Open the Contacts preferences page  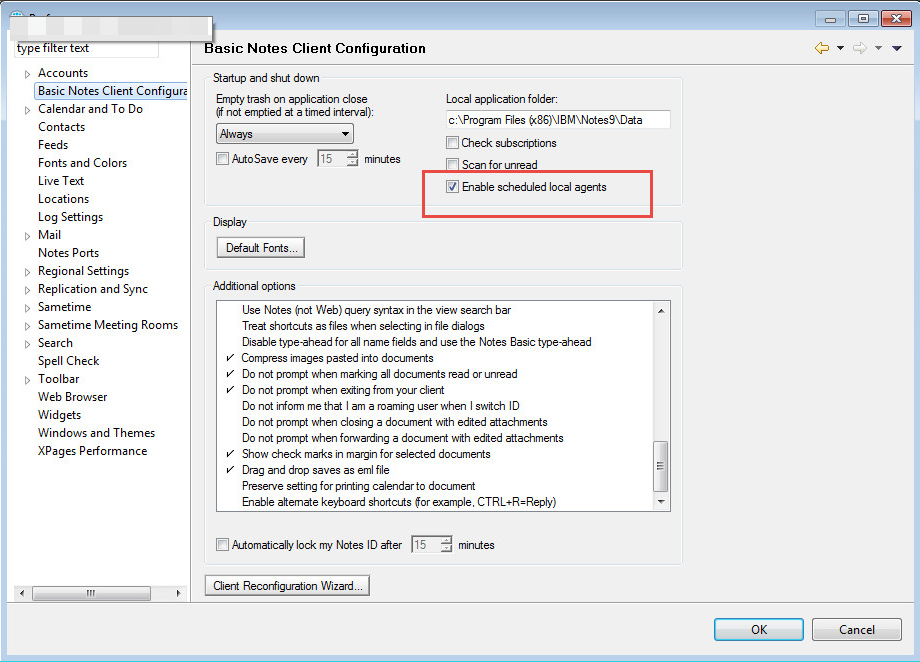(62, 127)
